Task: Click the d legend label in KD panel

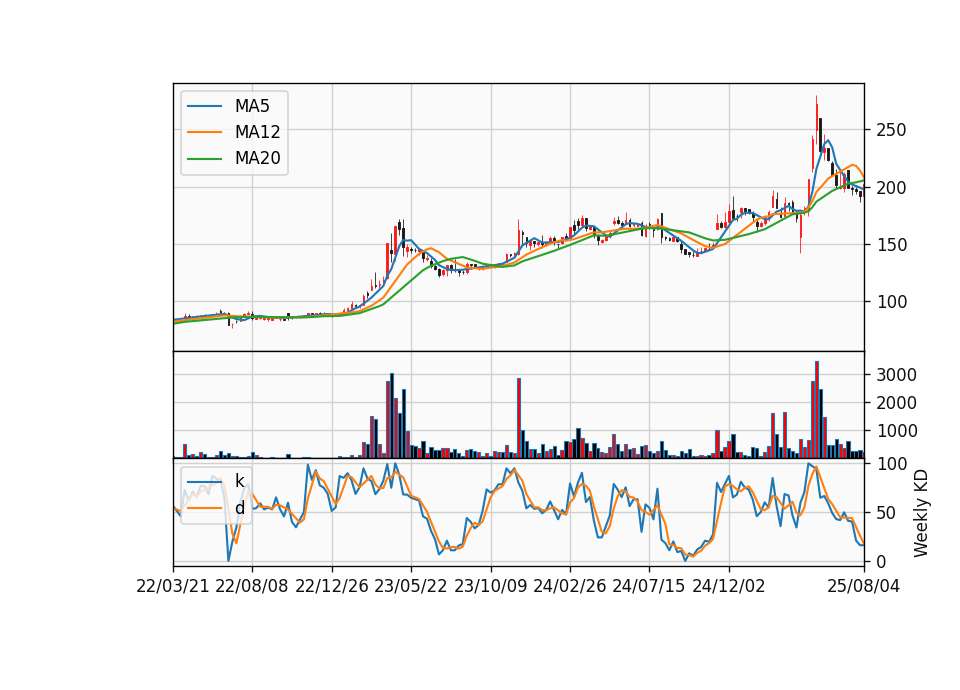Action: point(239,508)
